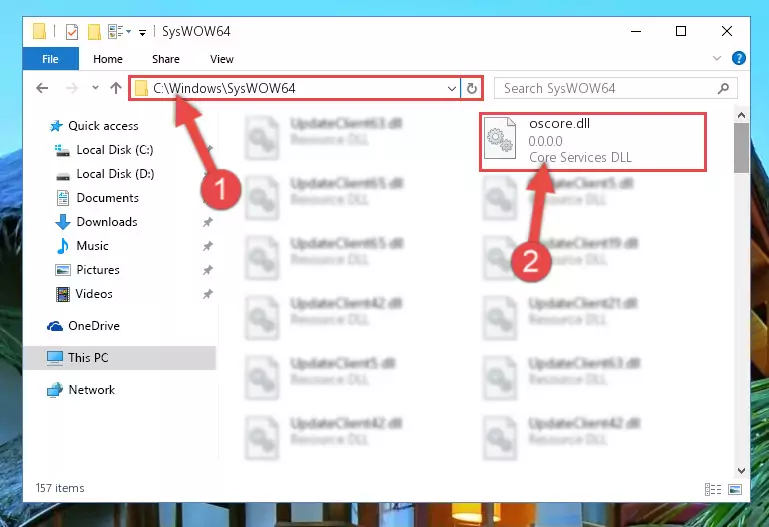Open Music folder in sidebar
The height and width of the screenshot is (527, 769).
click(x=92, y=246)
